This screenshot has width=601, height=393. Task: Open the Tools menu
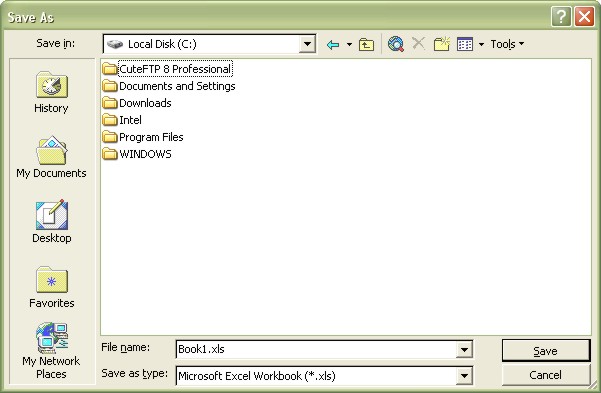(507, 44)
